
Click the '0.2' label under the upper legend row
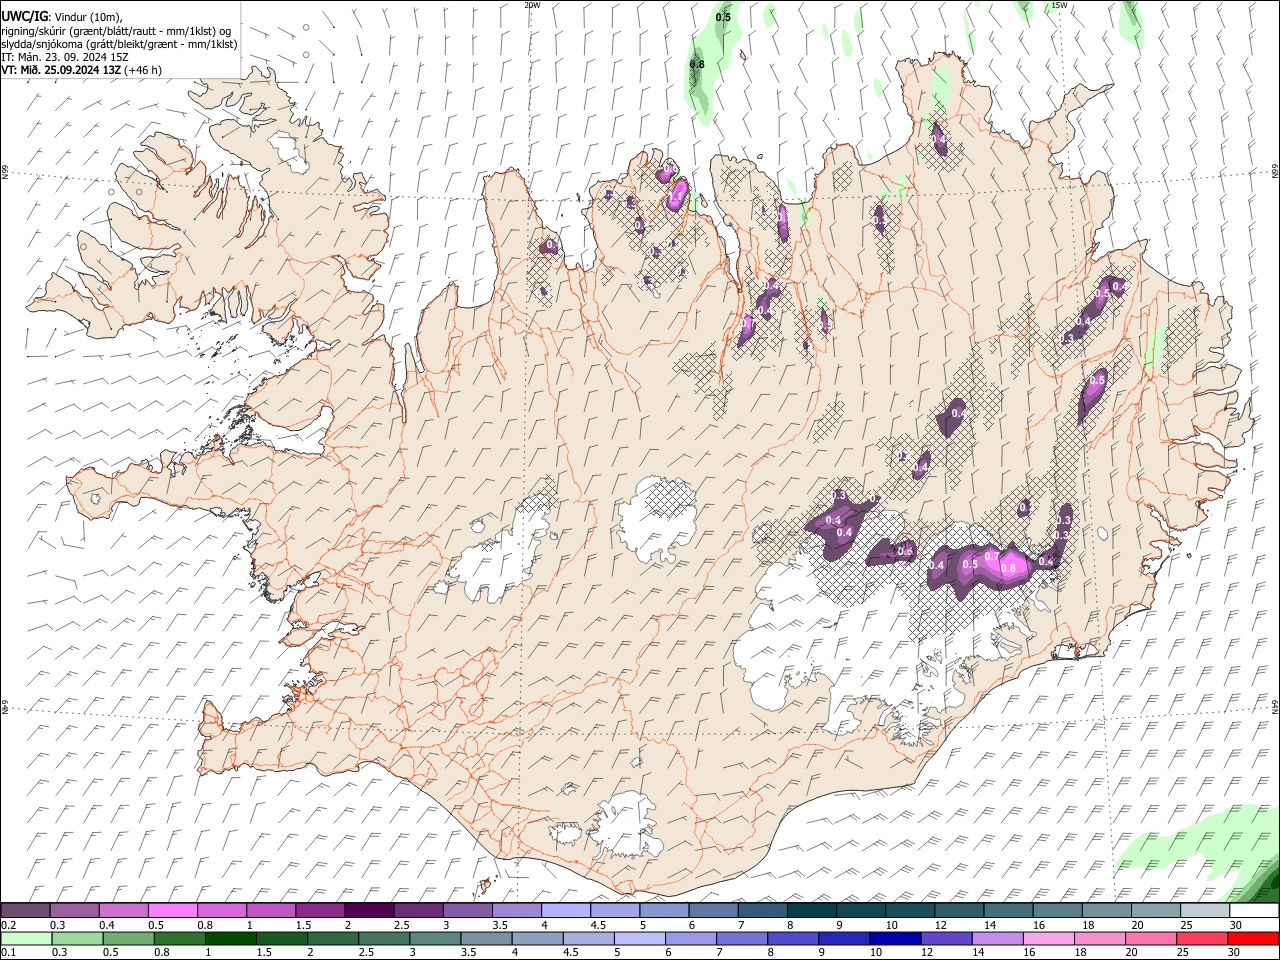point(8,925)
